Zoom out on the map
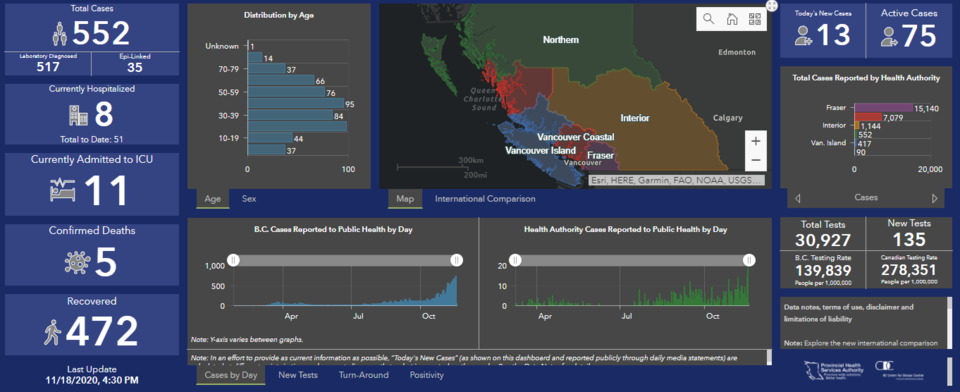The image size is (960, 392). coord(756,160)
